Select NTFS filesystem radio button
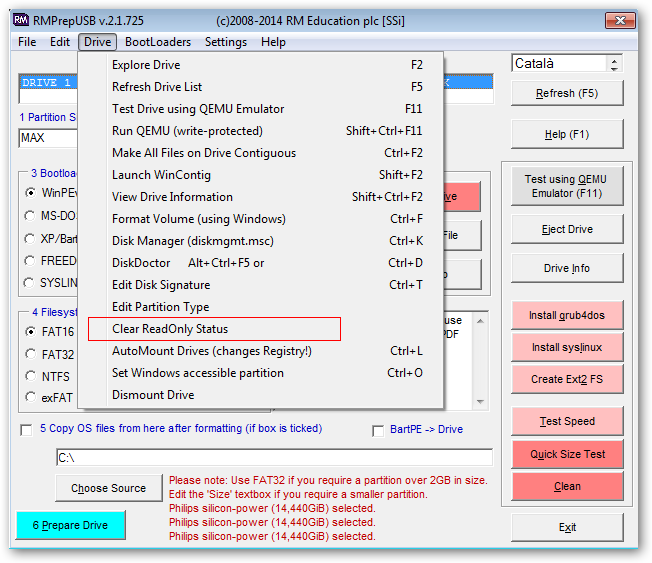The width and height of the screenshot is (652, 563). click(30, 376)
